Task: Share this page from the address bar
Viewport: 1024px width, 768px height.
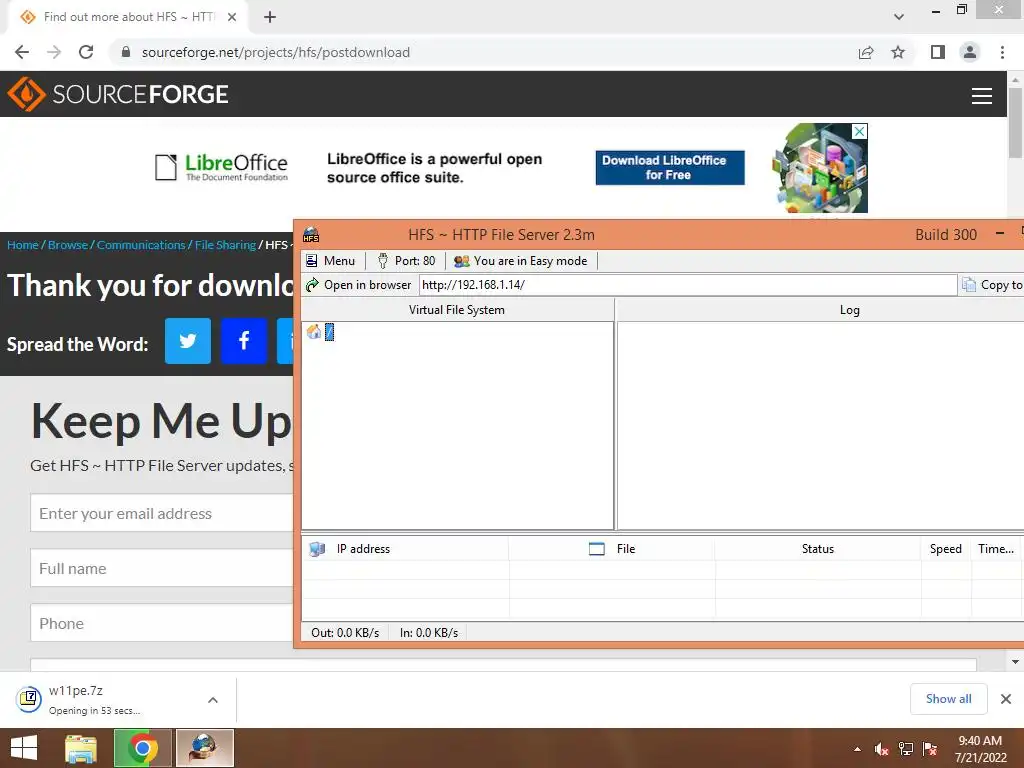Action: pos(866,52)
